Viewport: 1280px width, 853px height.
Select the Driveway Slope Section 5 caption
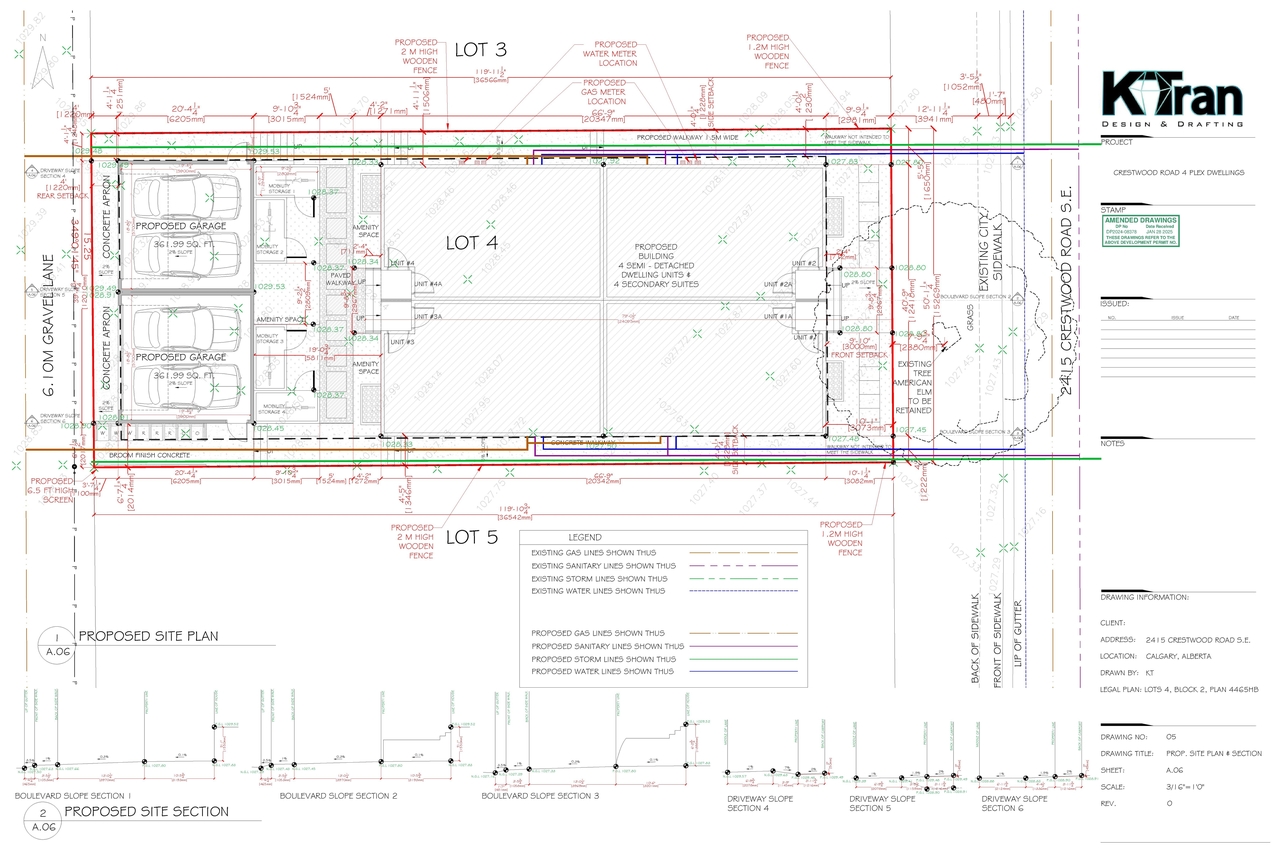(883, 803)
